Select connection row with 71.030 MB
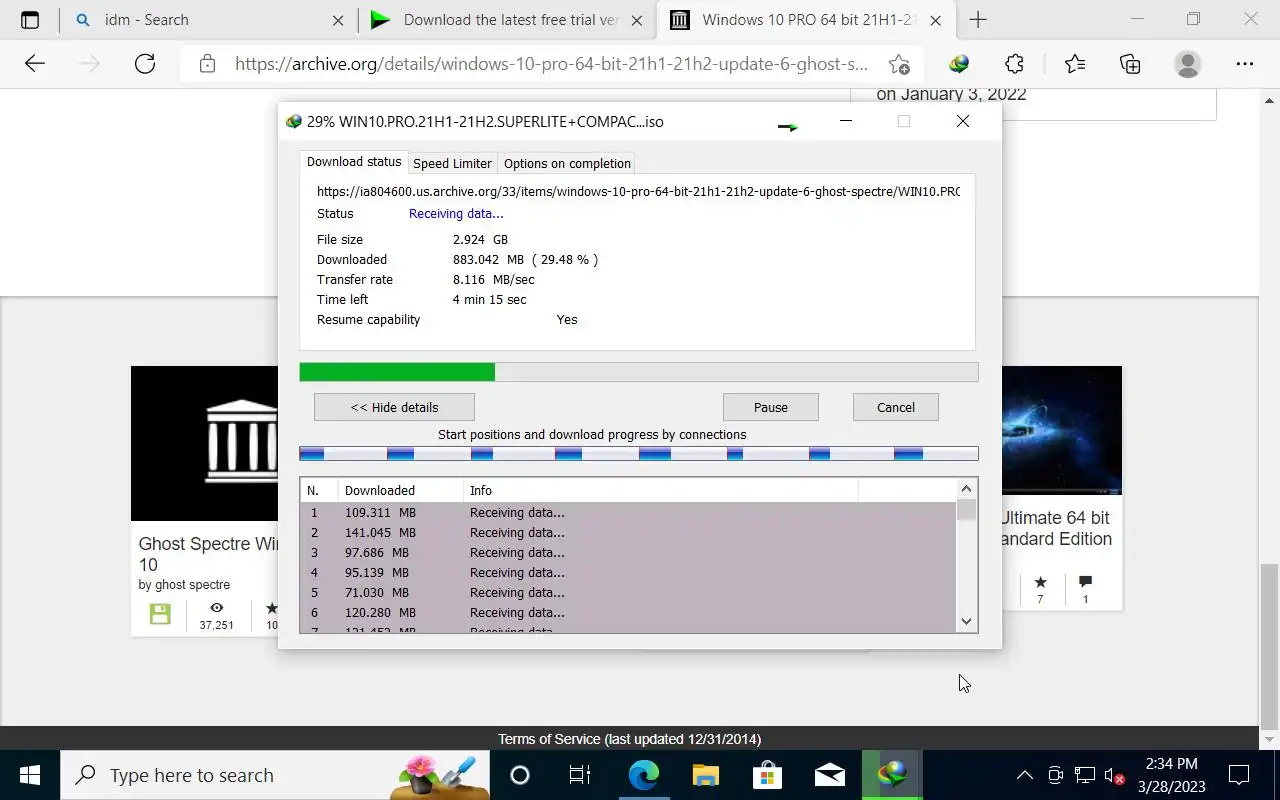Viewport: 1280px width, 800px height. coord(628,592)
